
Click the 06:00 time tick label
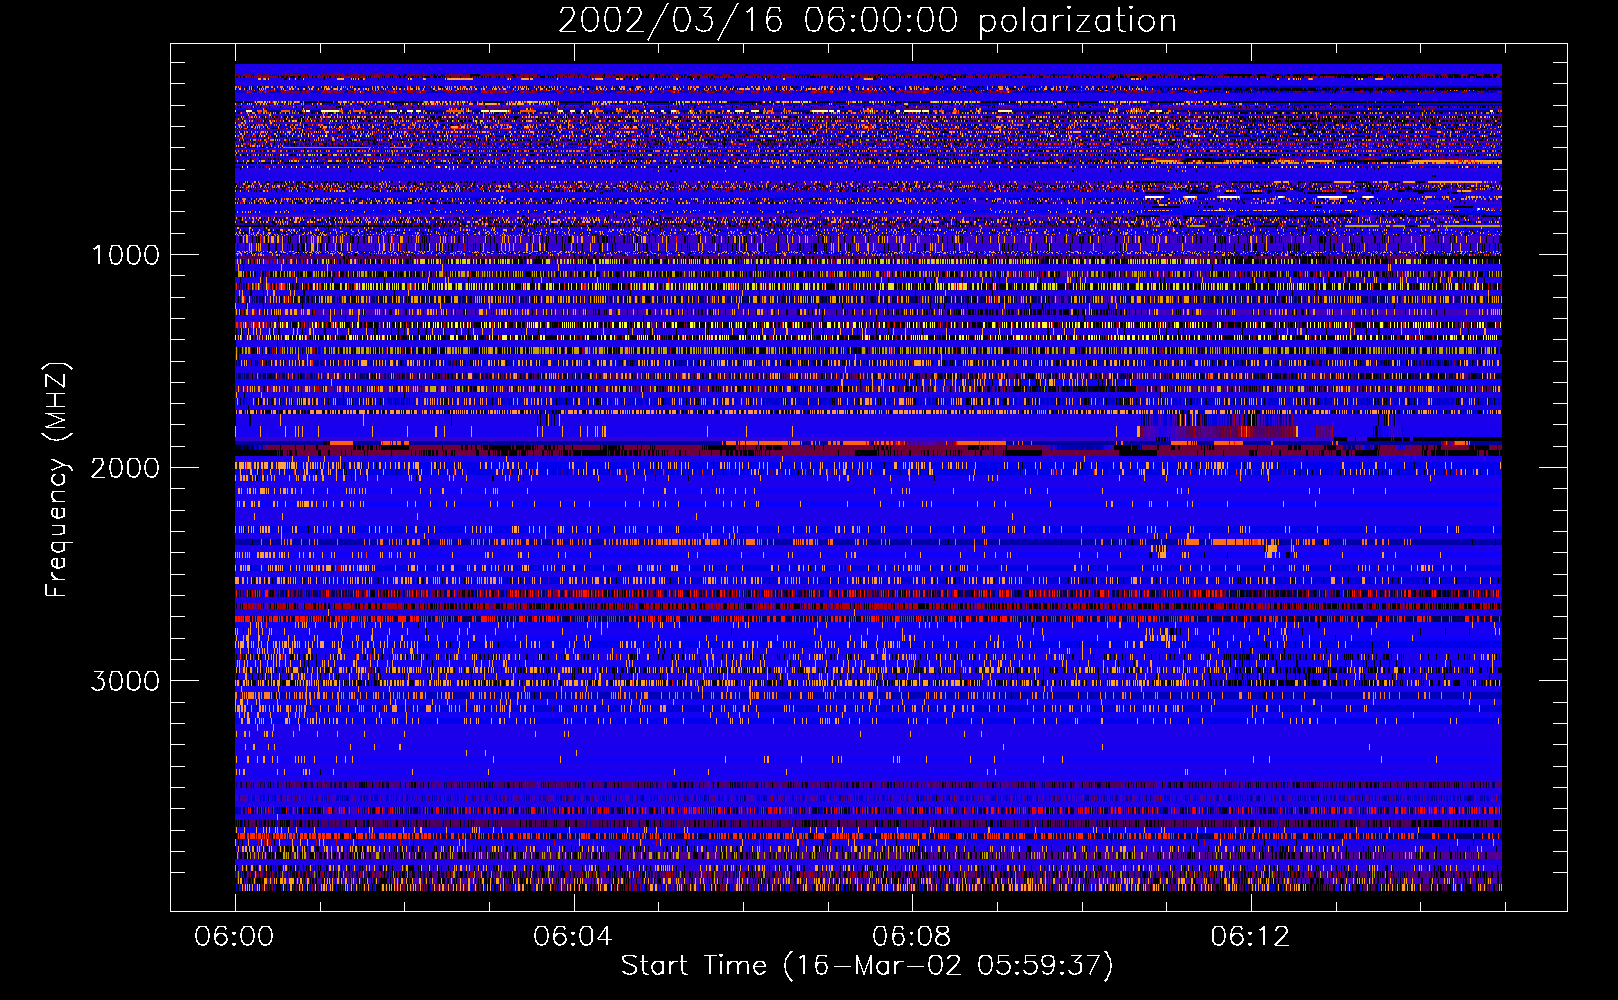[x=234, y=937]
